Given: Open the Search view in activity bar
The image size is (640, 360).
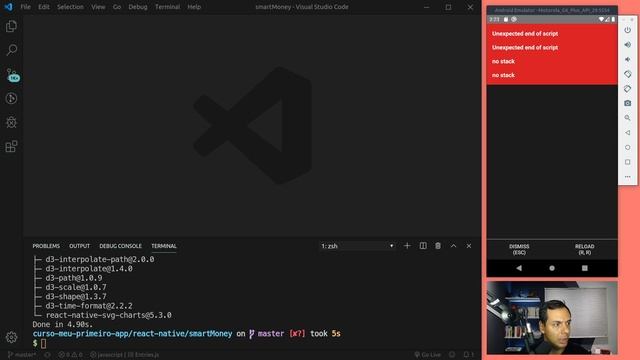Looking at the screenshot, I should point(11,50).
